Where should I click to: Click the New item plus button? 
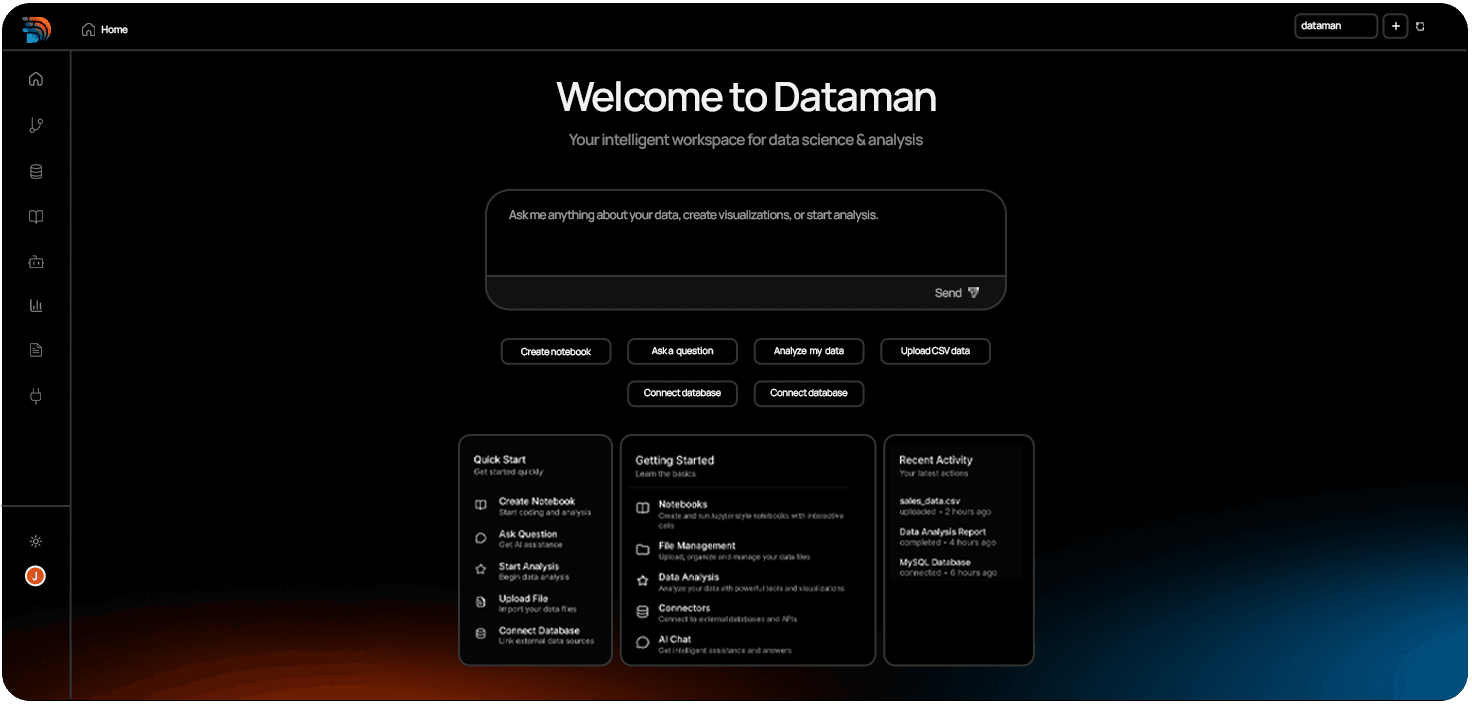pos(1396,25)
